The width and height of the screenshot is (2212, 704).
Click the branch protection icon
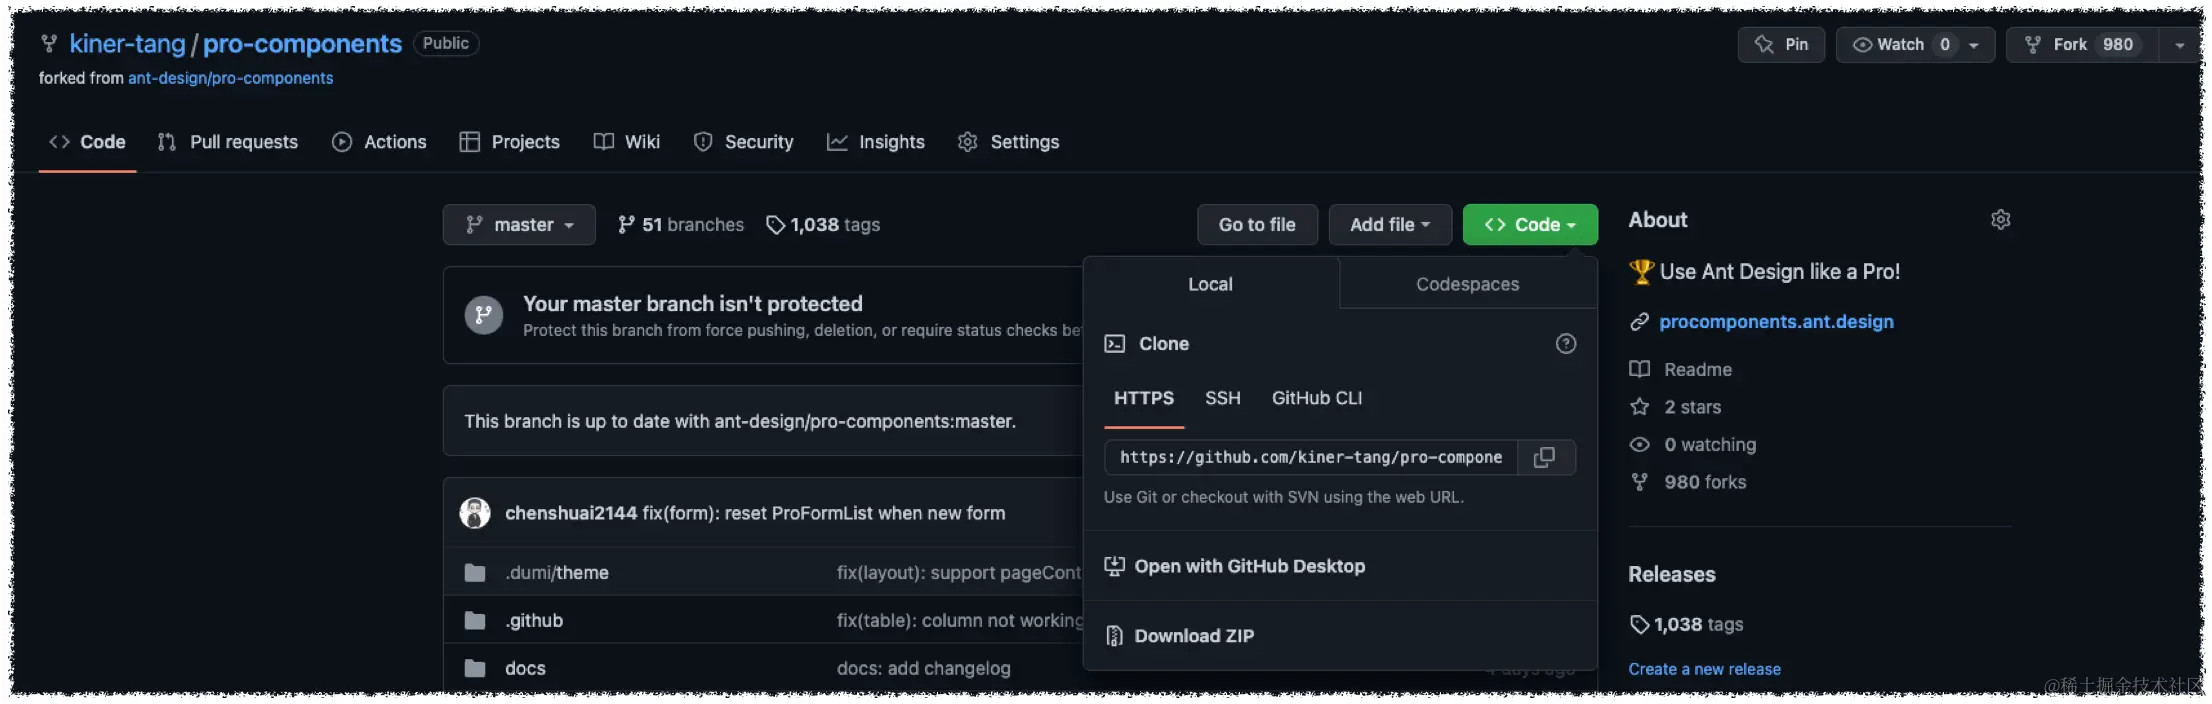click(x=483, y=315)
